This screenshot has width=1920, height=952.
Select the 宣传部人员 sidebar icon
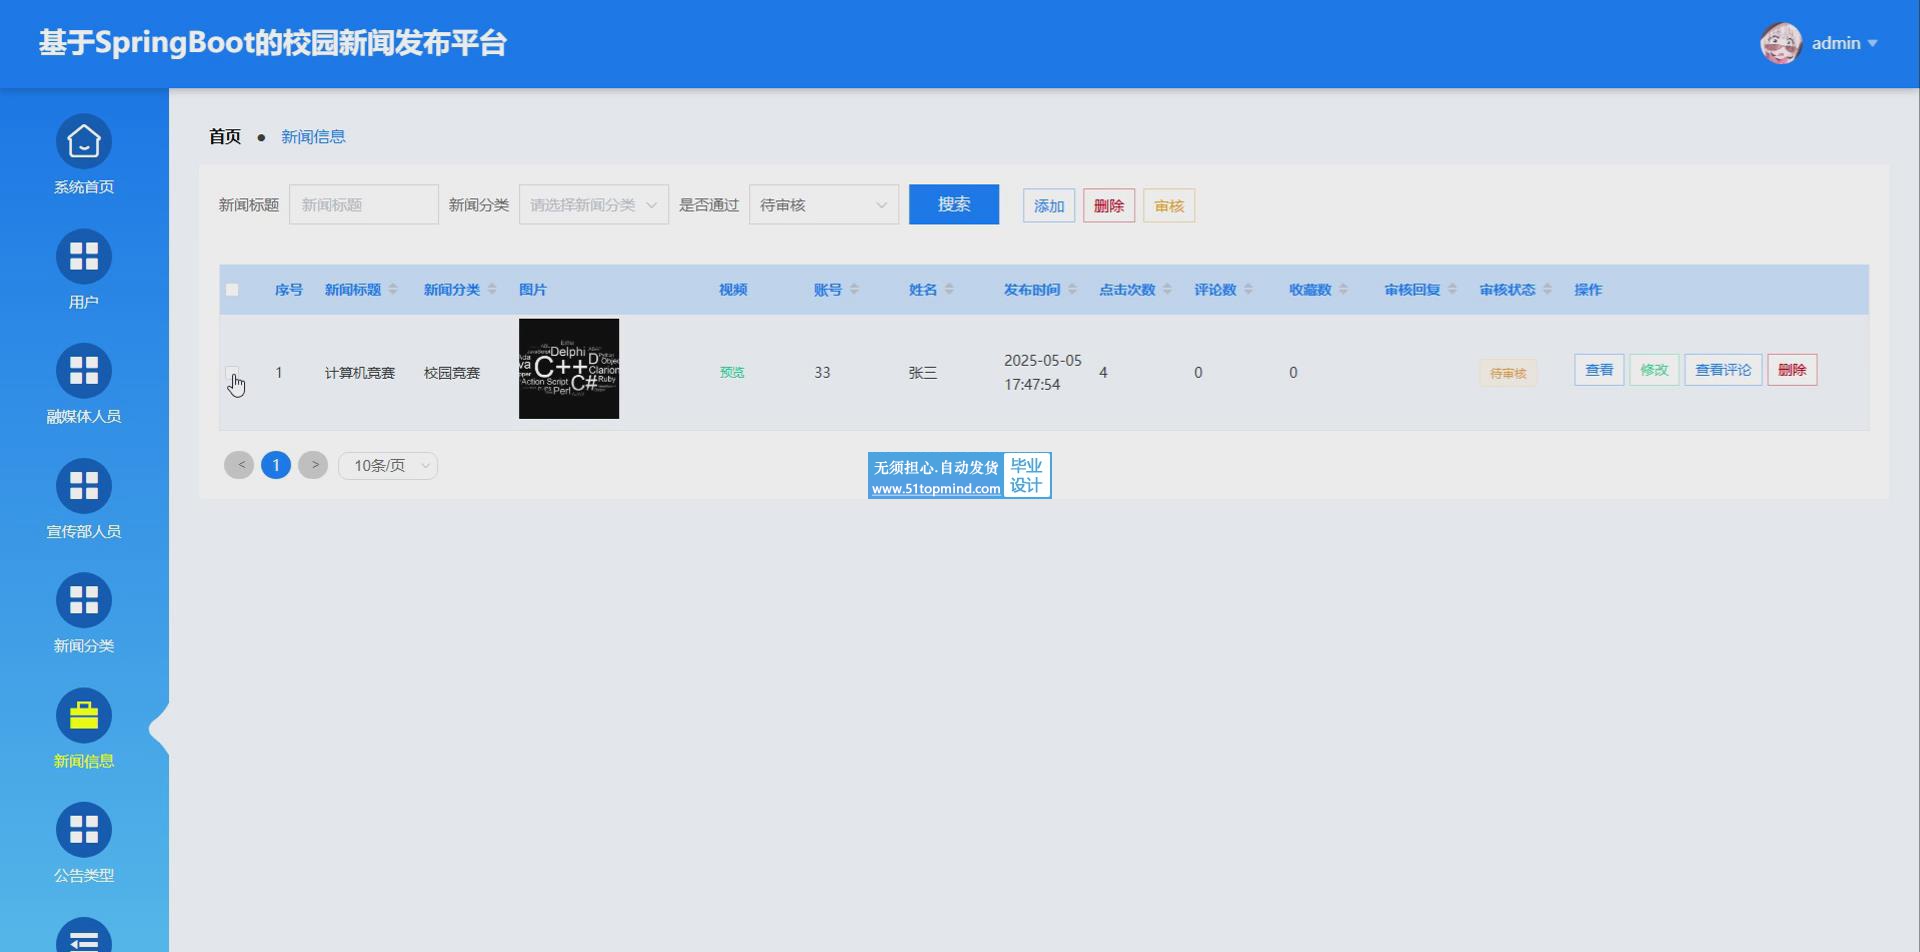click(x=84, y=486)
